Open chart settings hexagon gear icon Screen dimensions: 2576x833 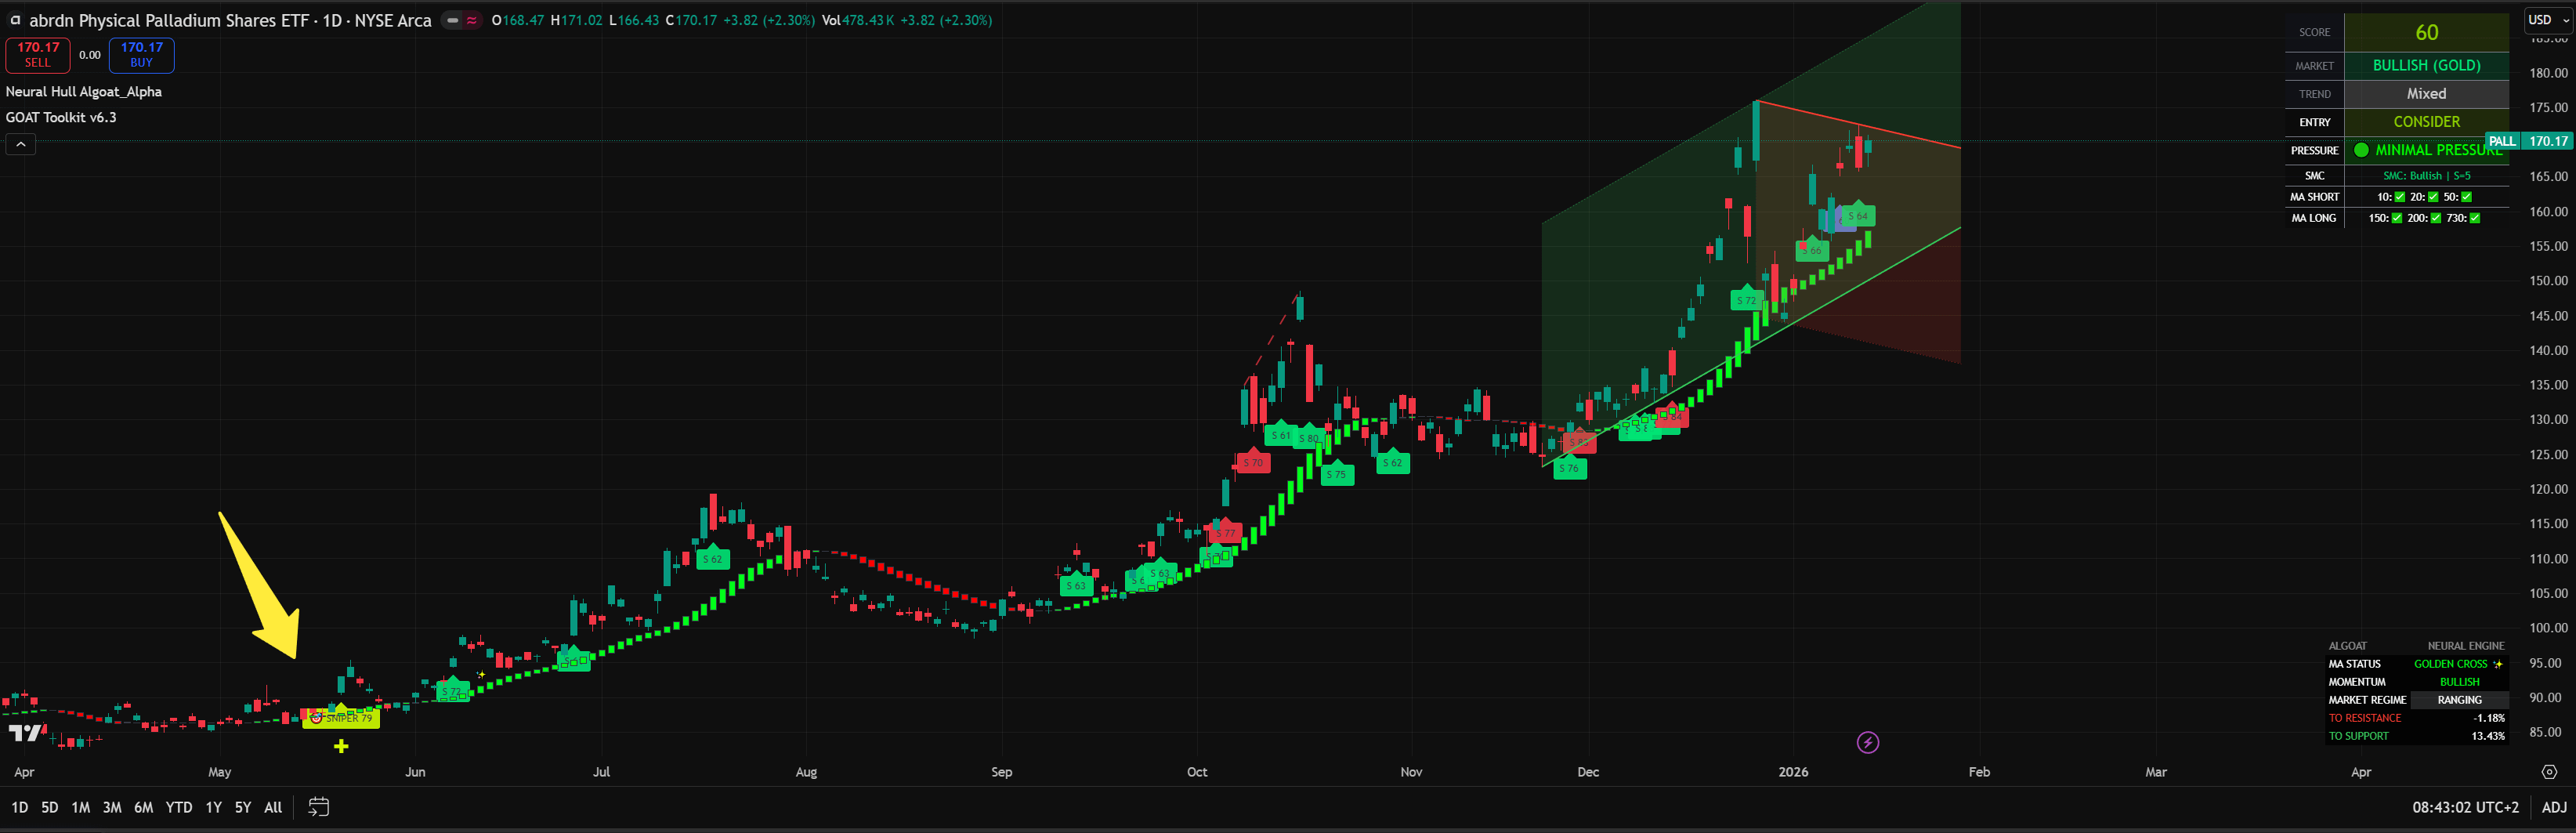[2549, 772]
